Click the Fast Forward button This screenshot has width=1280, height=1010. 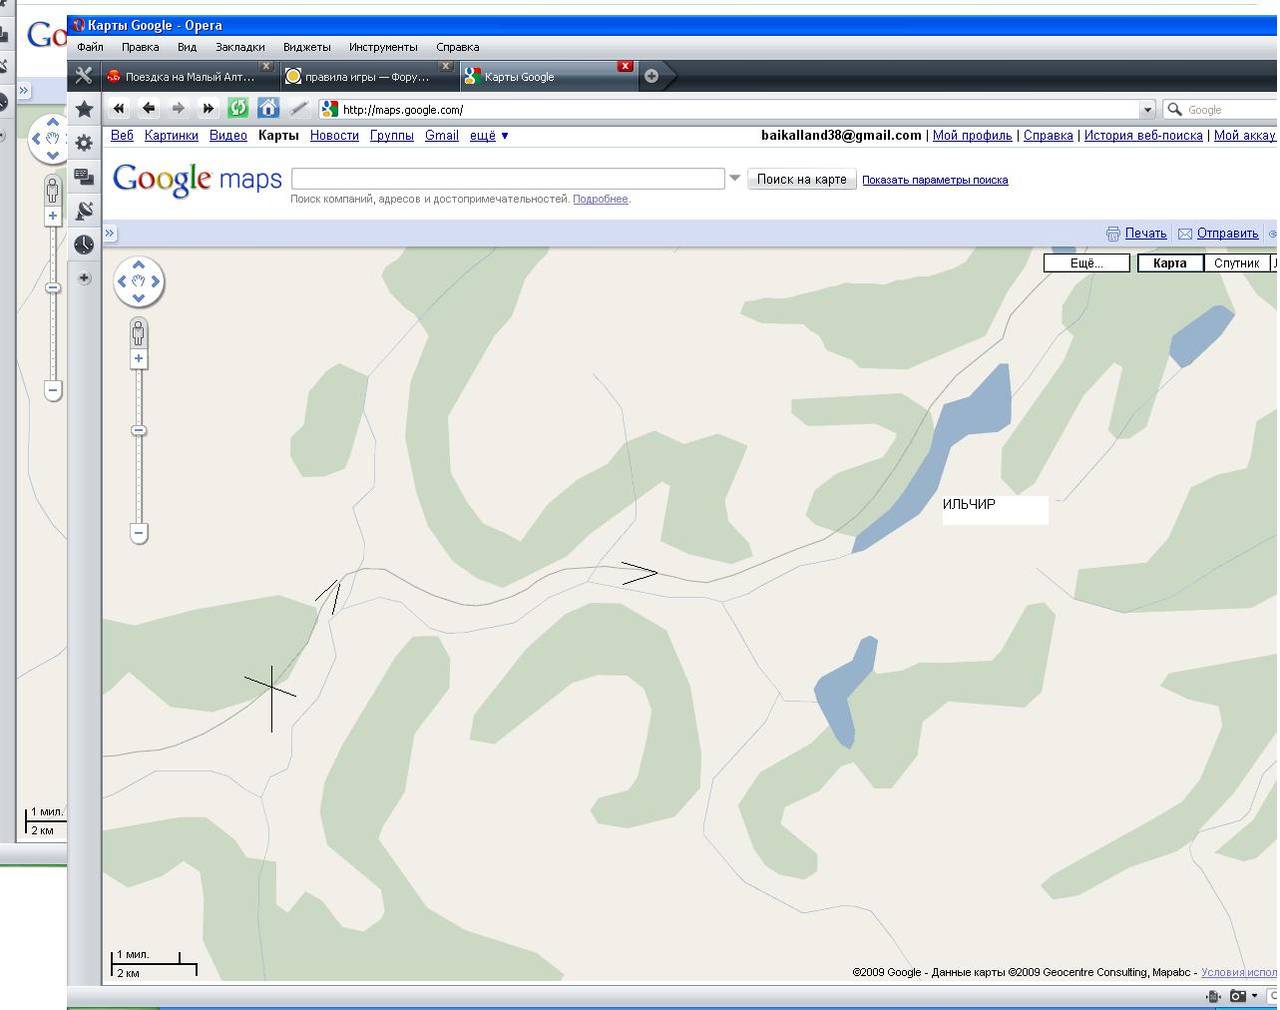208,108
